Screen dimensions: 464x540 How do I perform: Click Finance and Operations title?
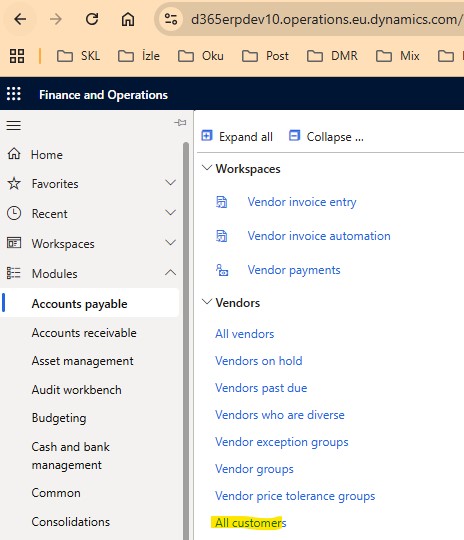103,95
